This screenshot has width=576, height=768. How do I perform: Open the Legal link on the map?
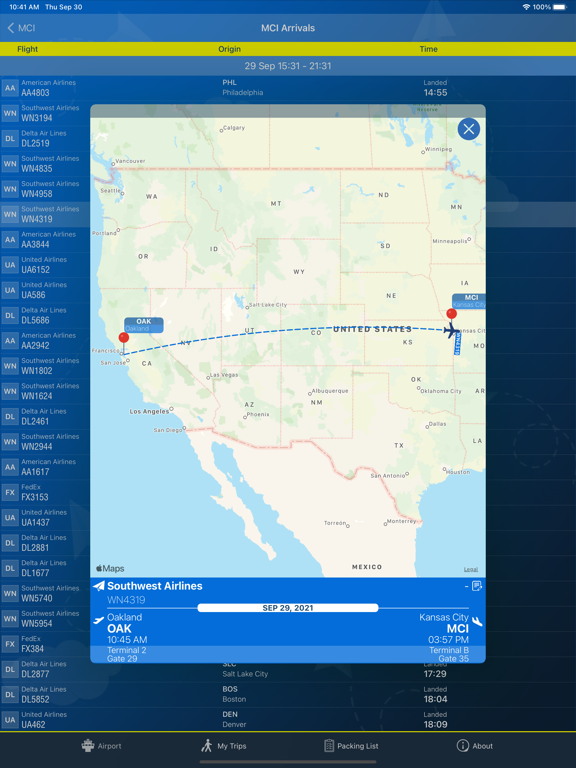coord(471,569)
